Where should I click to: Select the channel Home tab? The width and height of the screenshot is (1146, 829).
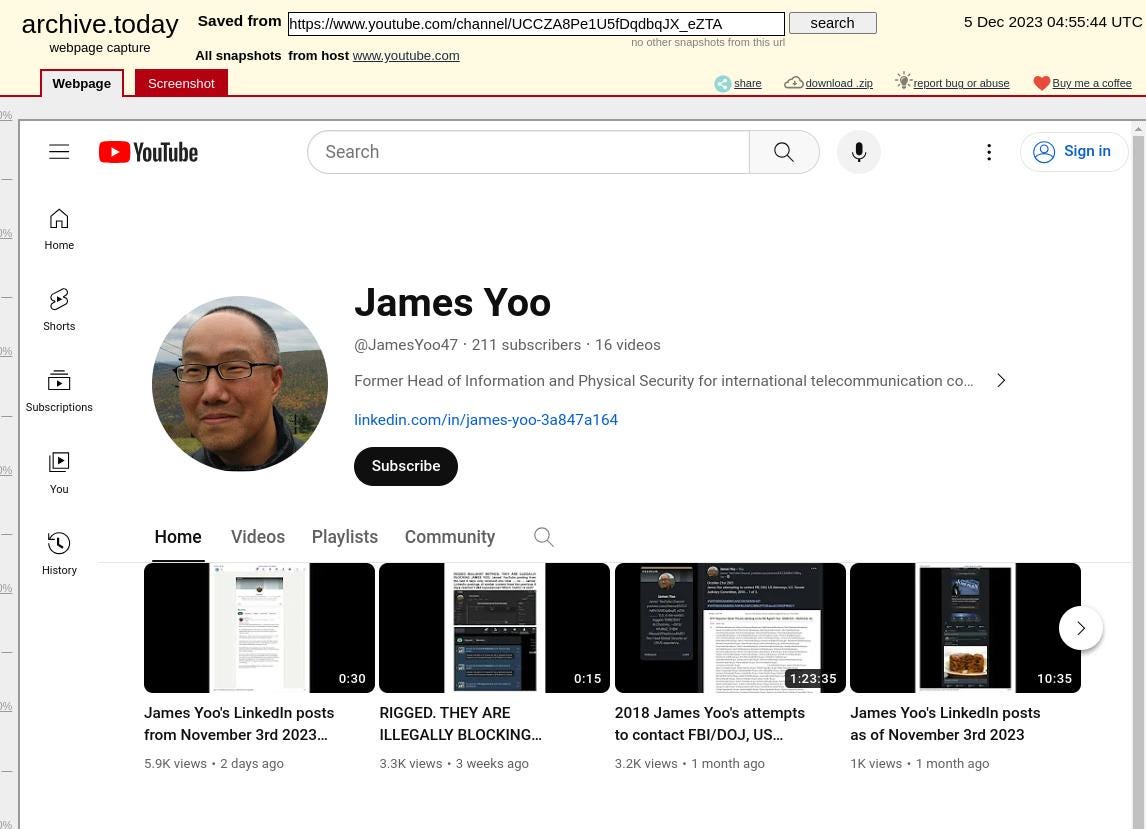coord(178,537)
